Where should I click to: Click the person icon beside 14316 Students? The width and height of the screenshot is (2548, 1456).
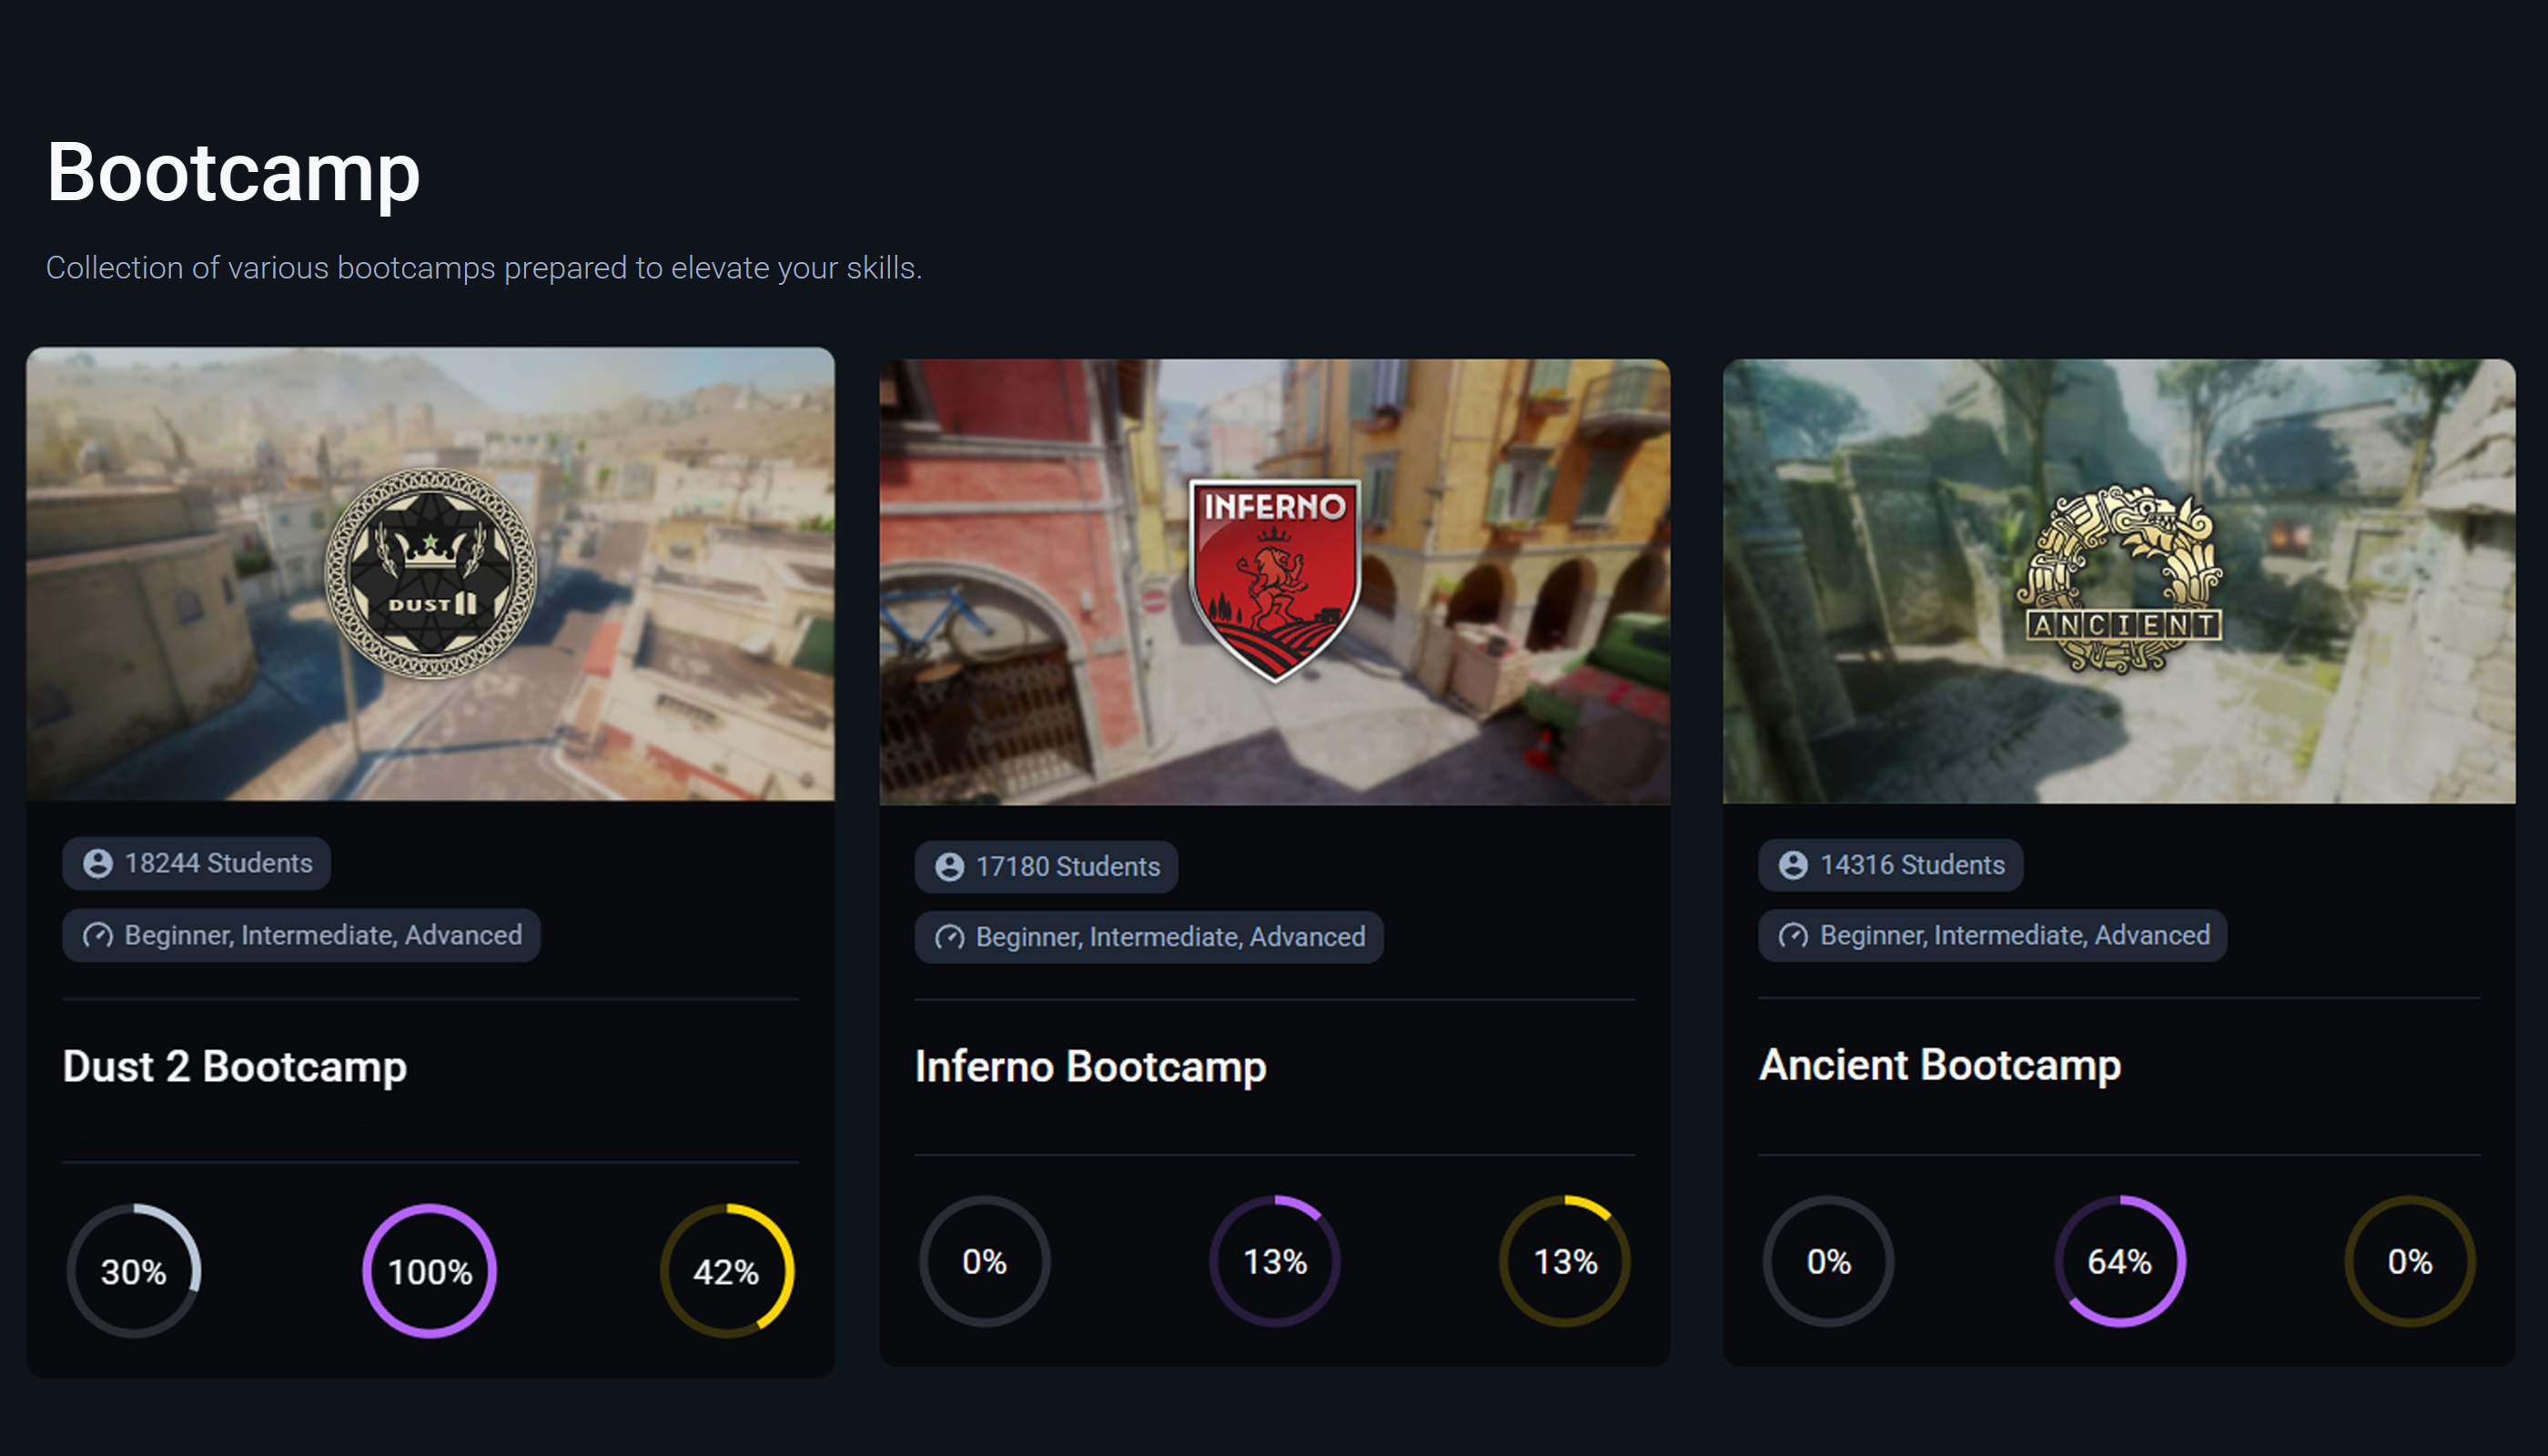[x=1793, y=865]
